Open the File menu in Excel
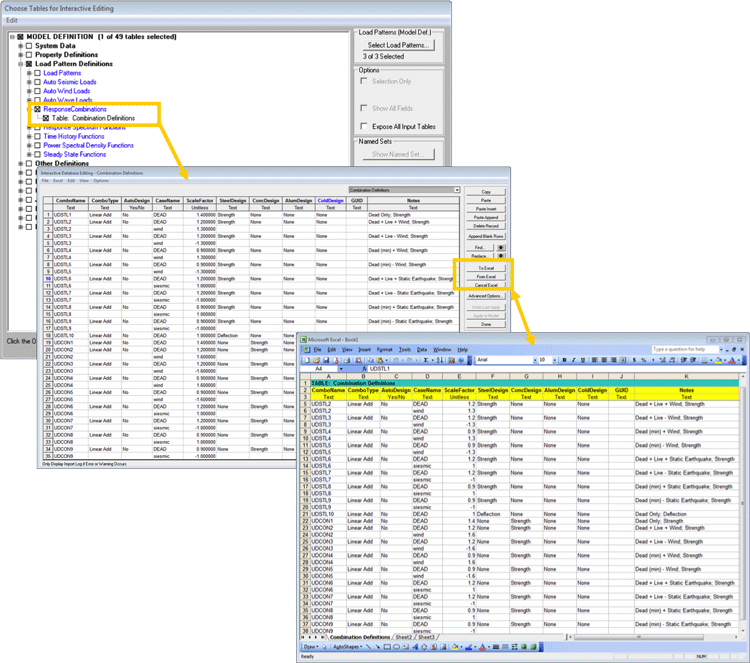The width and height of the screenshot is (750, 663). coord(317,350)
